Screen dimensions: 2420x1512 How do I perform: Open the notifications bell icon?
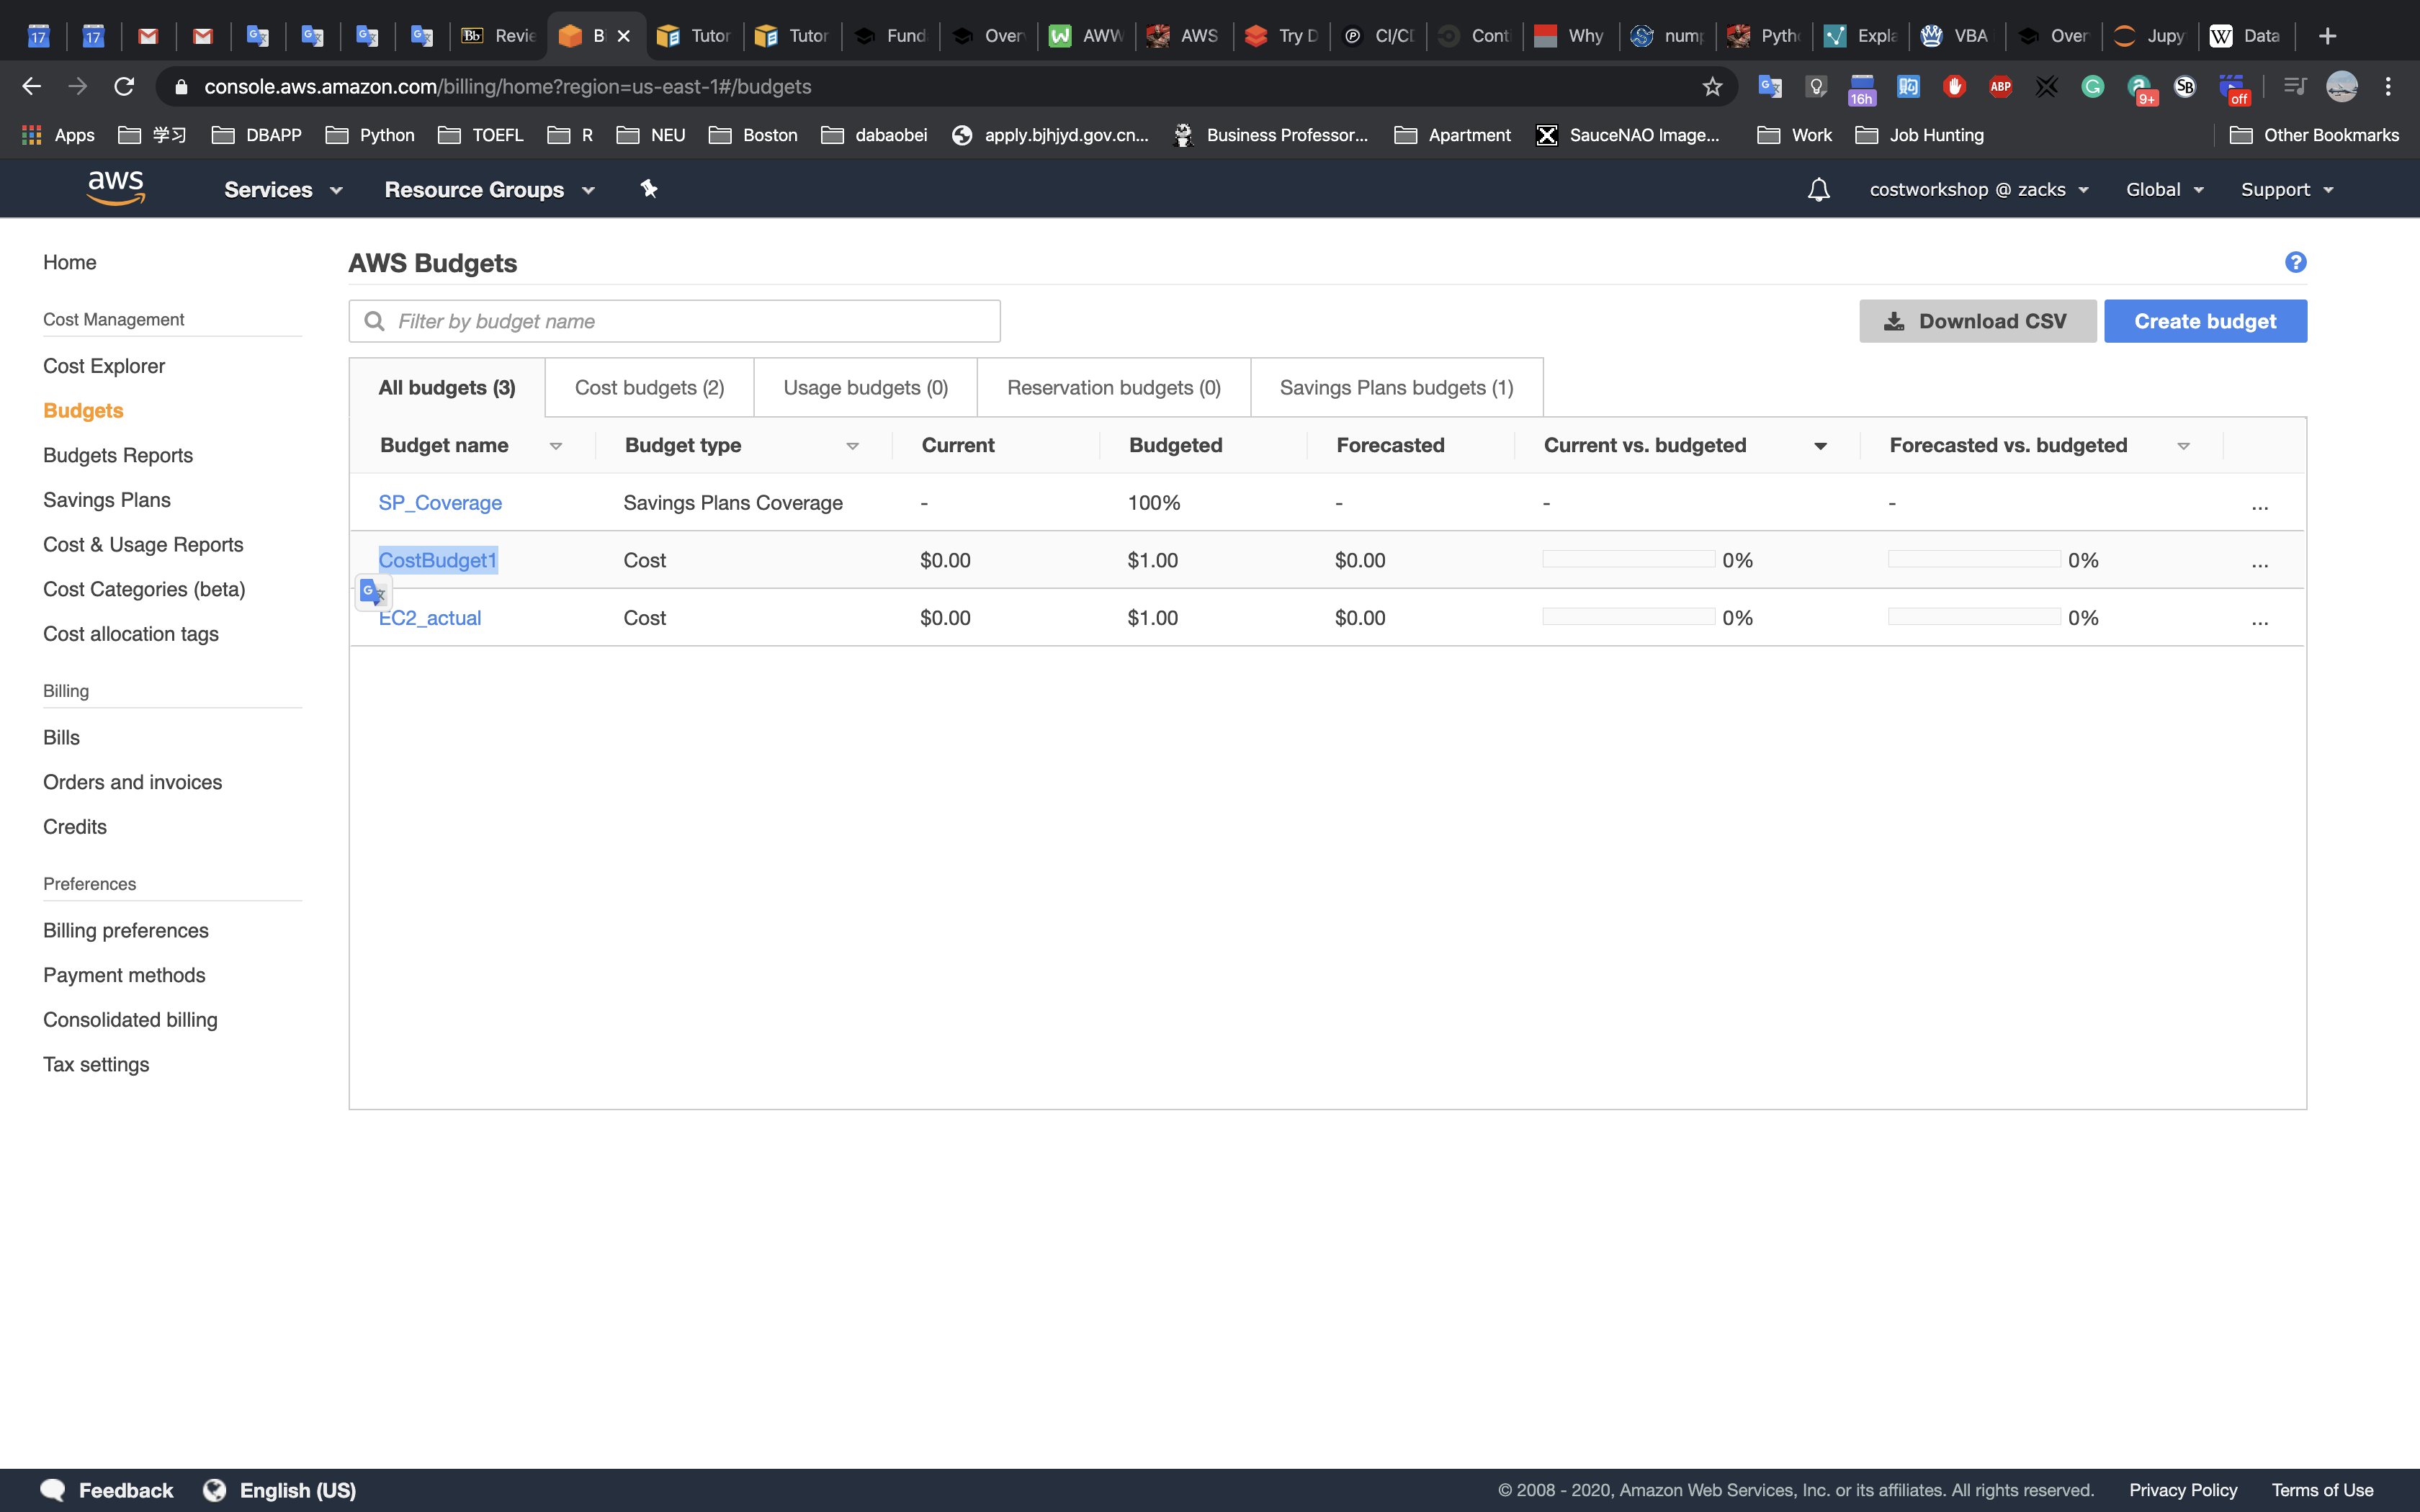point(1818,189)
